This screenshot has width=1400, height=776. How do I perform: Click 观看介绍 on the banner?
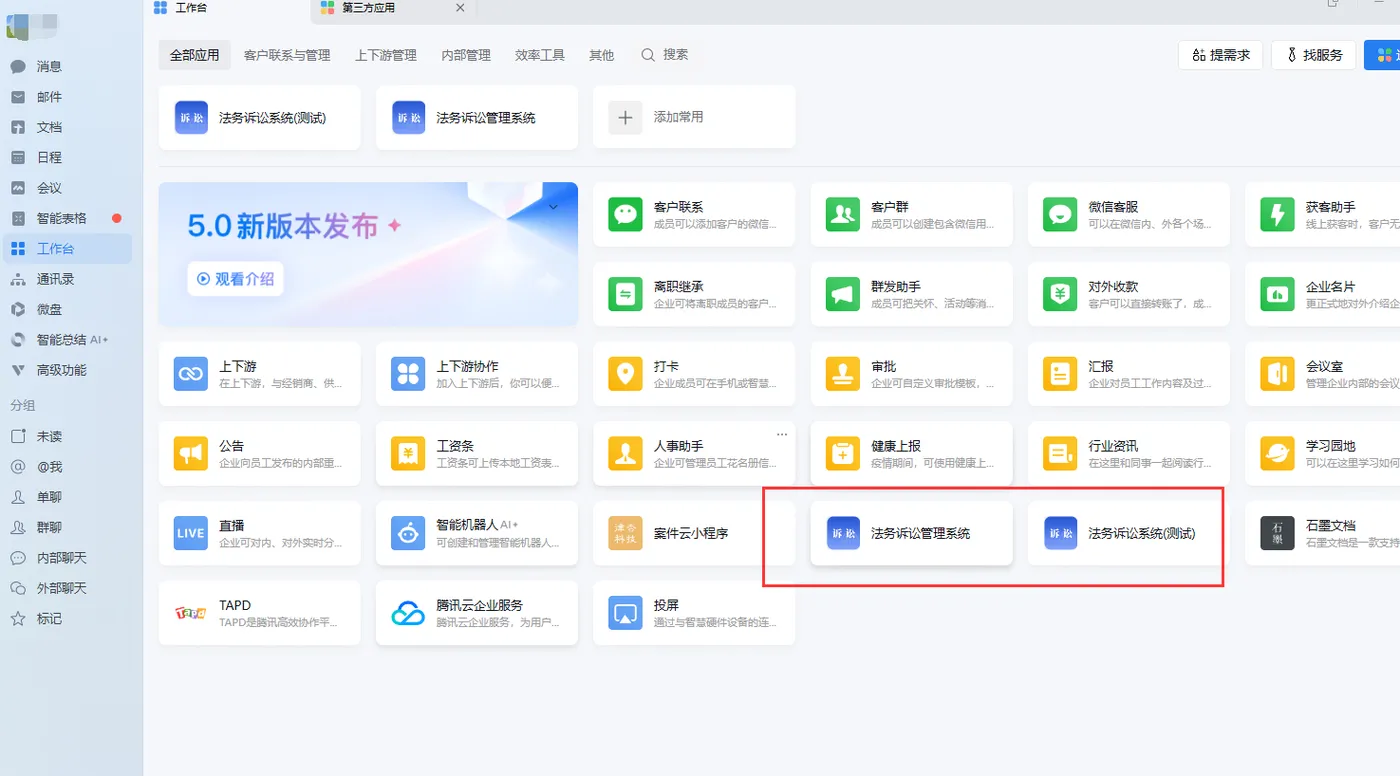236,279
